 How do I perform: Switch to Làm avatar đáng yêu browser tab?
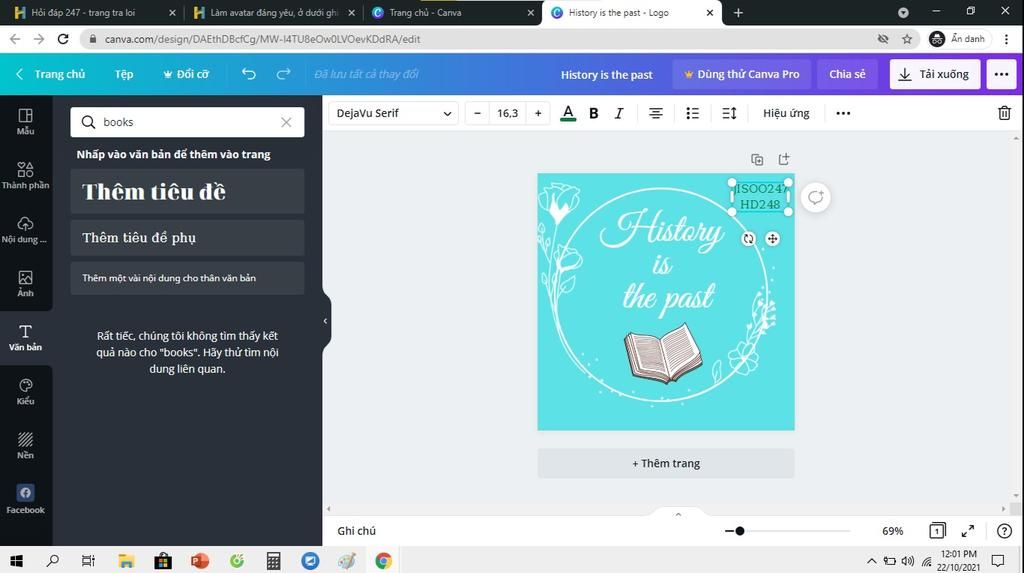coord(272,12)
